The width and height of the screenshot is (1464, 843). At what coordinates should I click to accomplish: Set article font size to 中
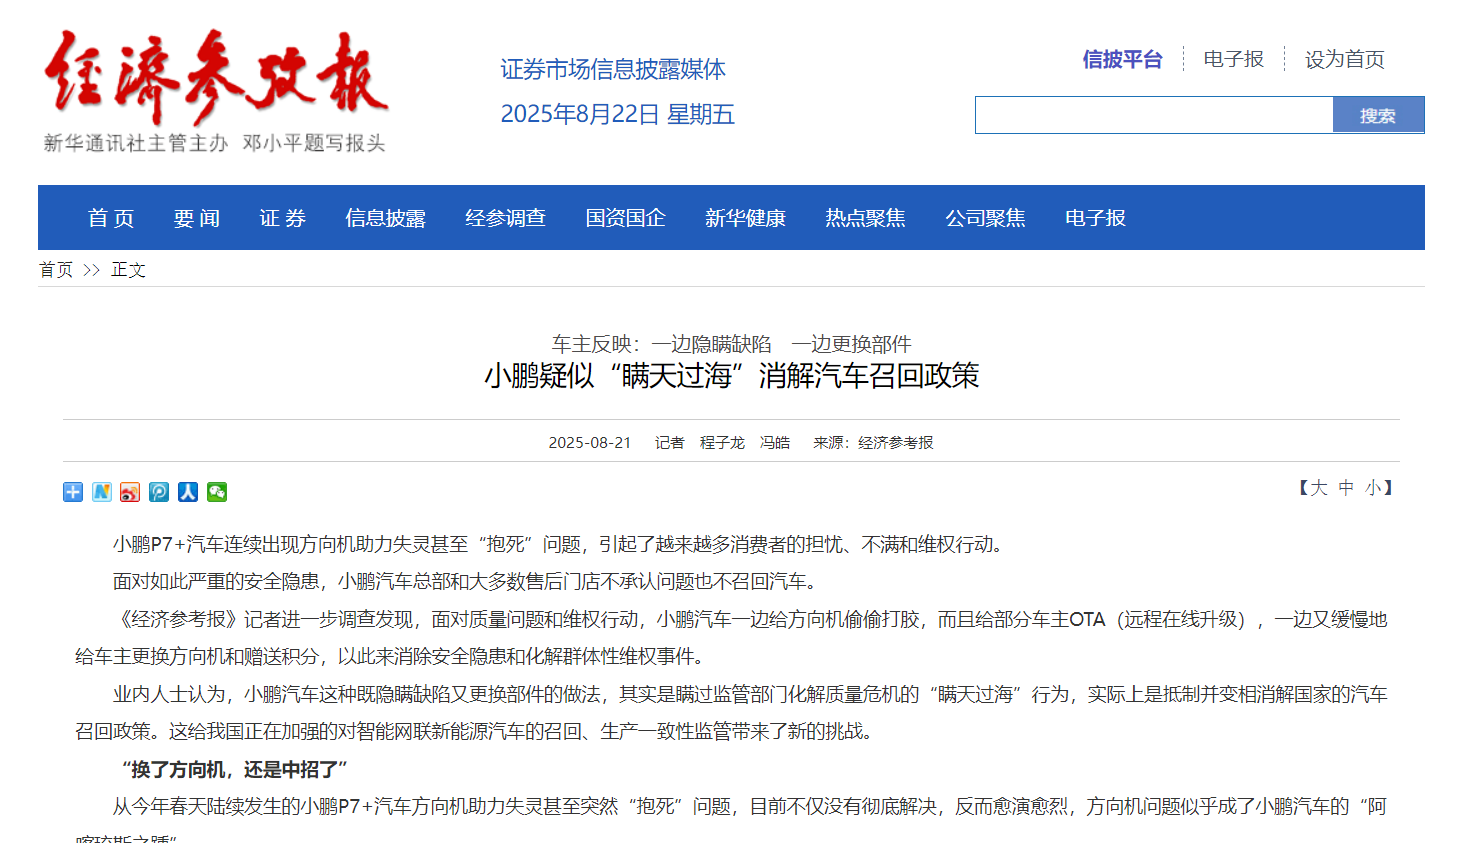tap(1346, 488)
